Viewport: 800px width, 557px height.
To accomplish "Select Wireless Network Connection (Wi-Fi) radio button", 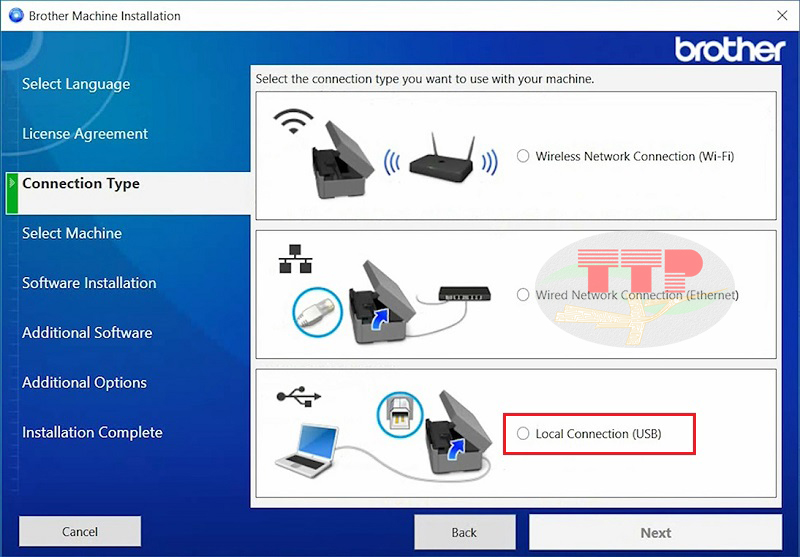I will tap(523, 156).
